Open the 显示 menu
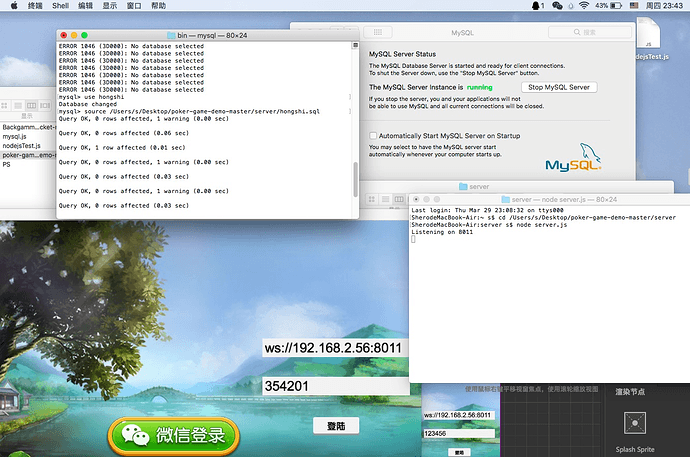The width and height of the screenshot is (690, 457). 110,5
